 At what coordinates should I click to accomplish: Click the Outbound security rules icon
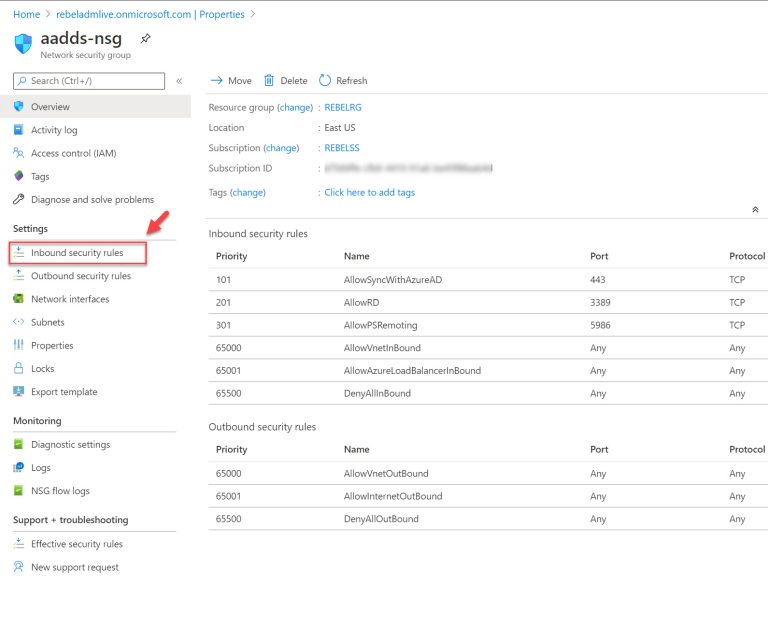tap(19, 275)
